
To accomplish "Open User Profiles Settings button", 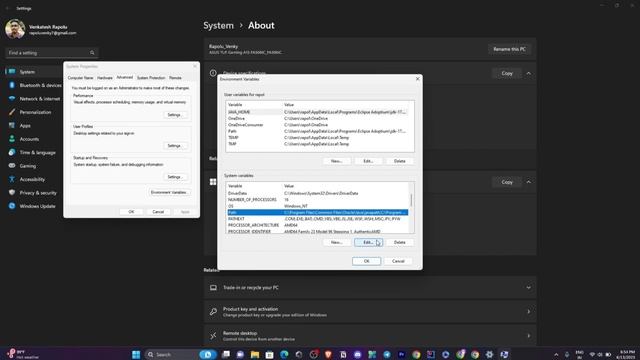I will coord(174,146).
